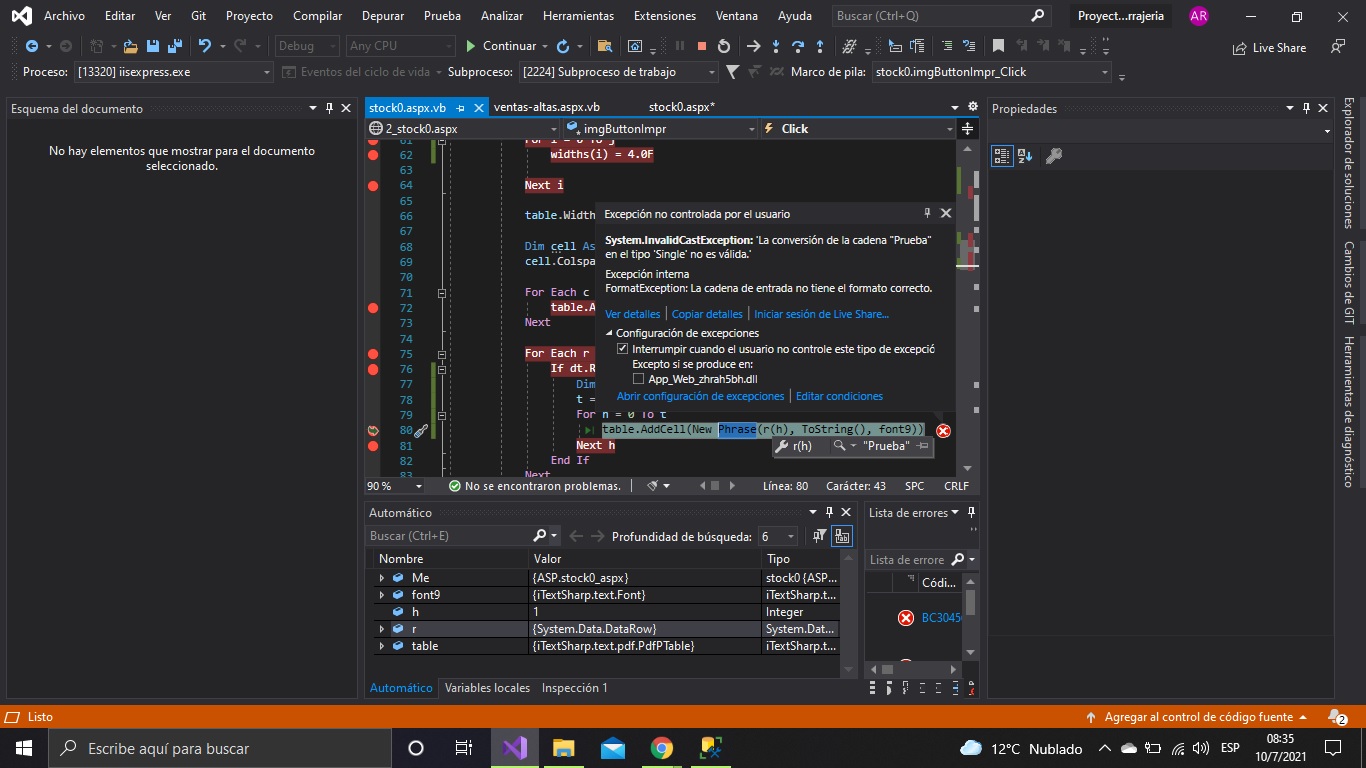This screenshot has width=1366, height=768.
Task: Pin the exception helper popup
Action: tap(927, 213)
